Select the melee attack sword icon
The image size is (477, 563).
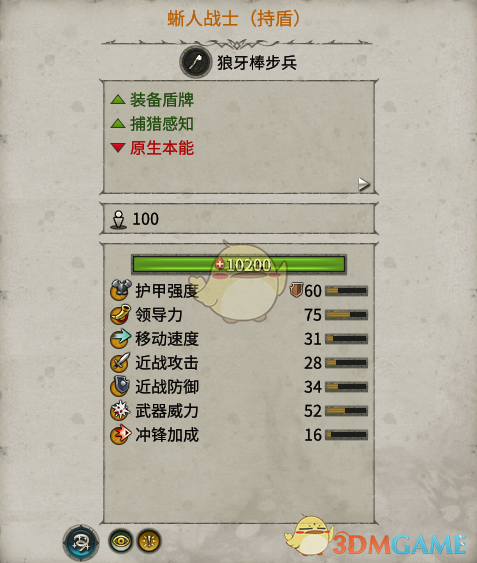pos(120,363)
